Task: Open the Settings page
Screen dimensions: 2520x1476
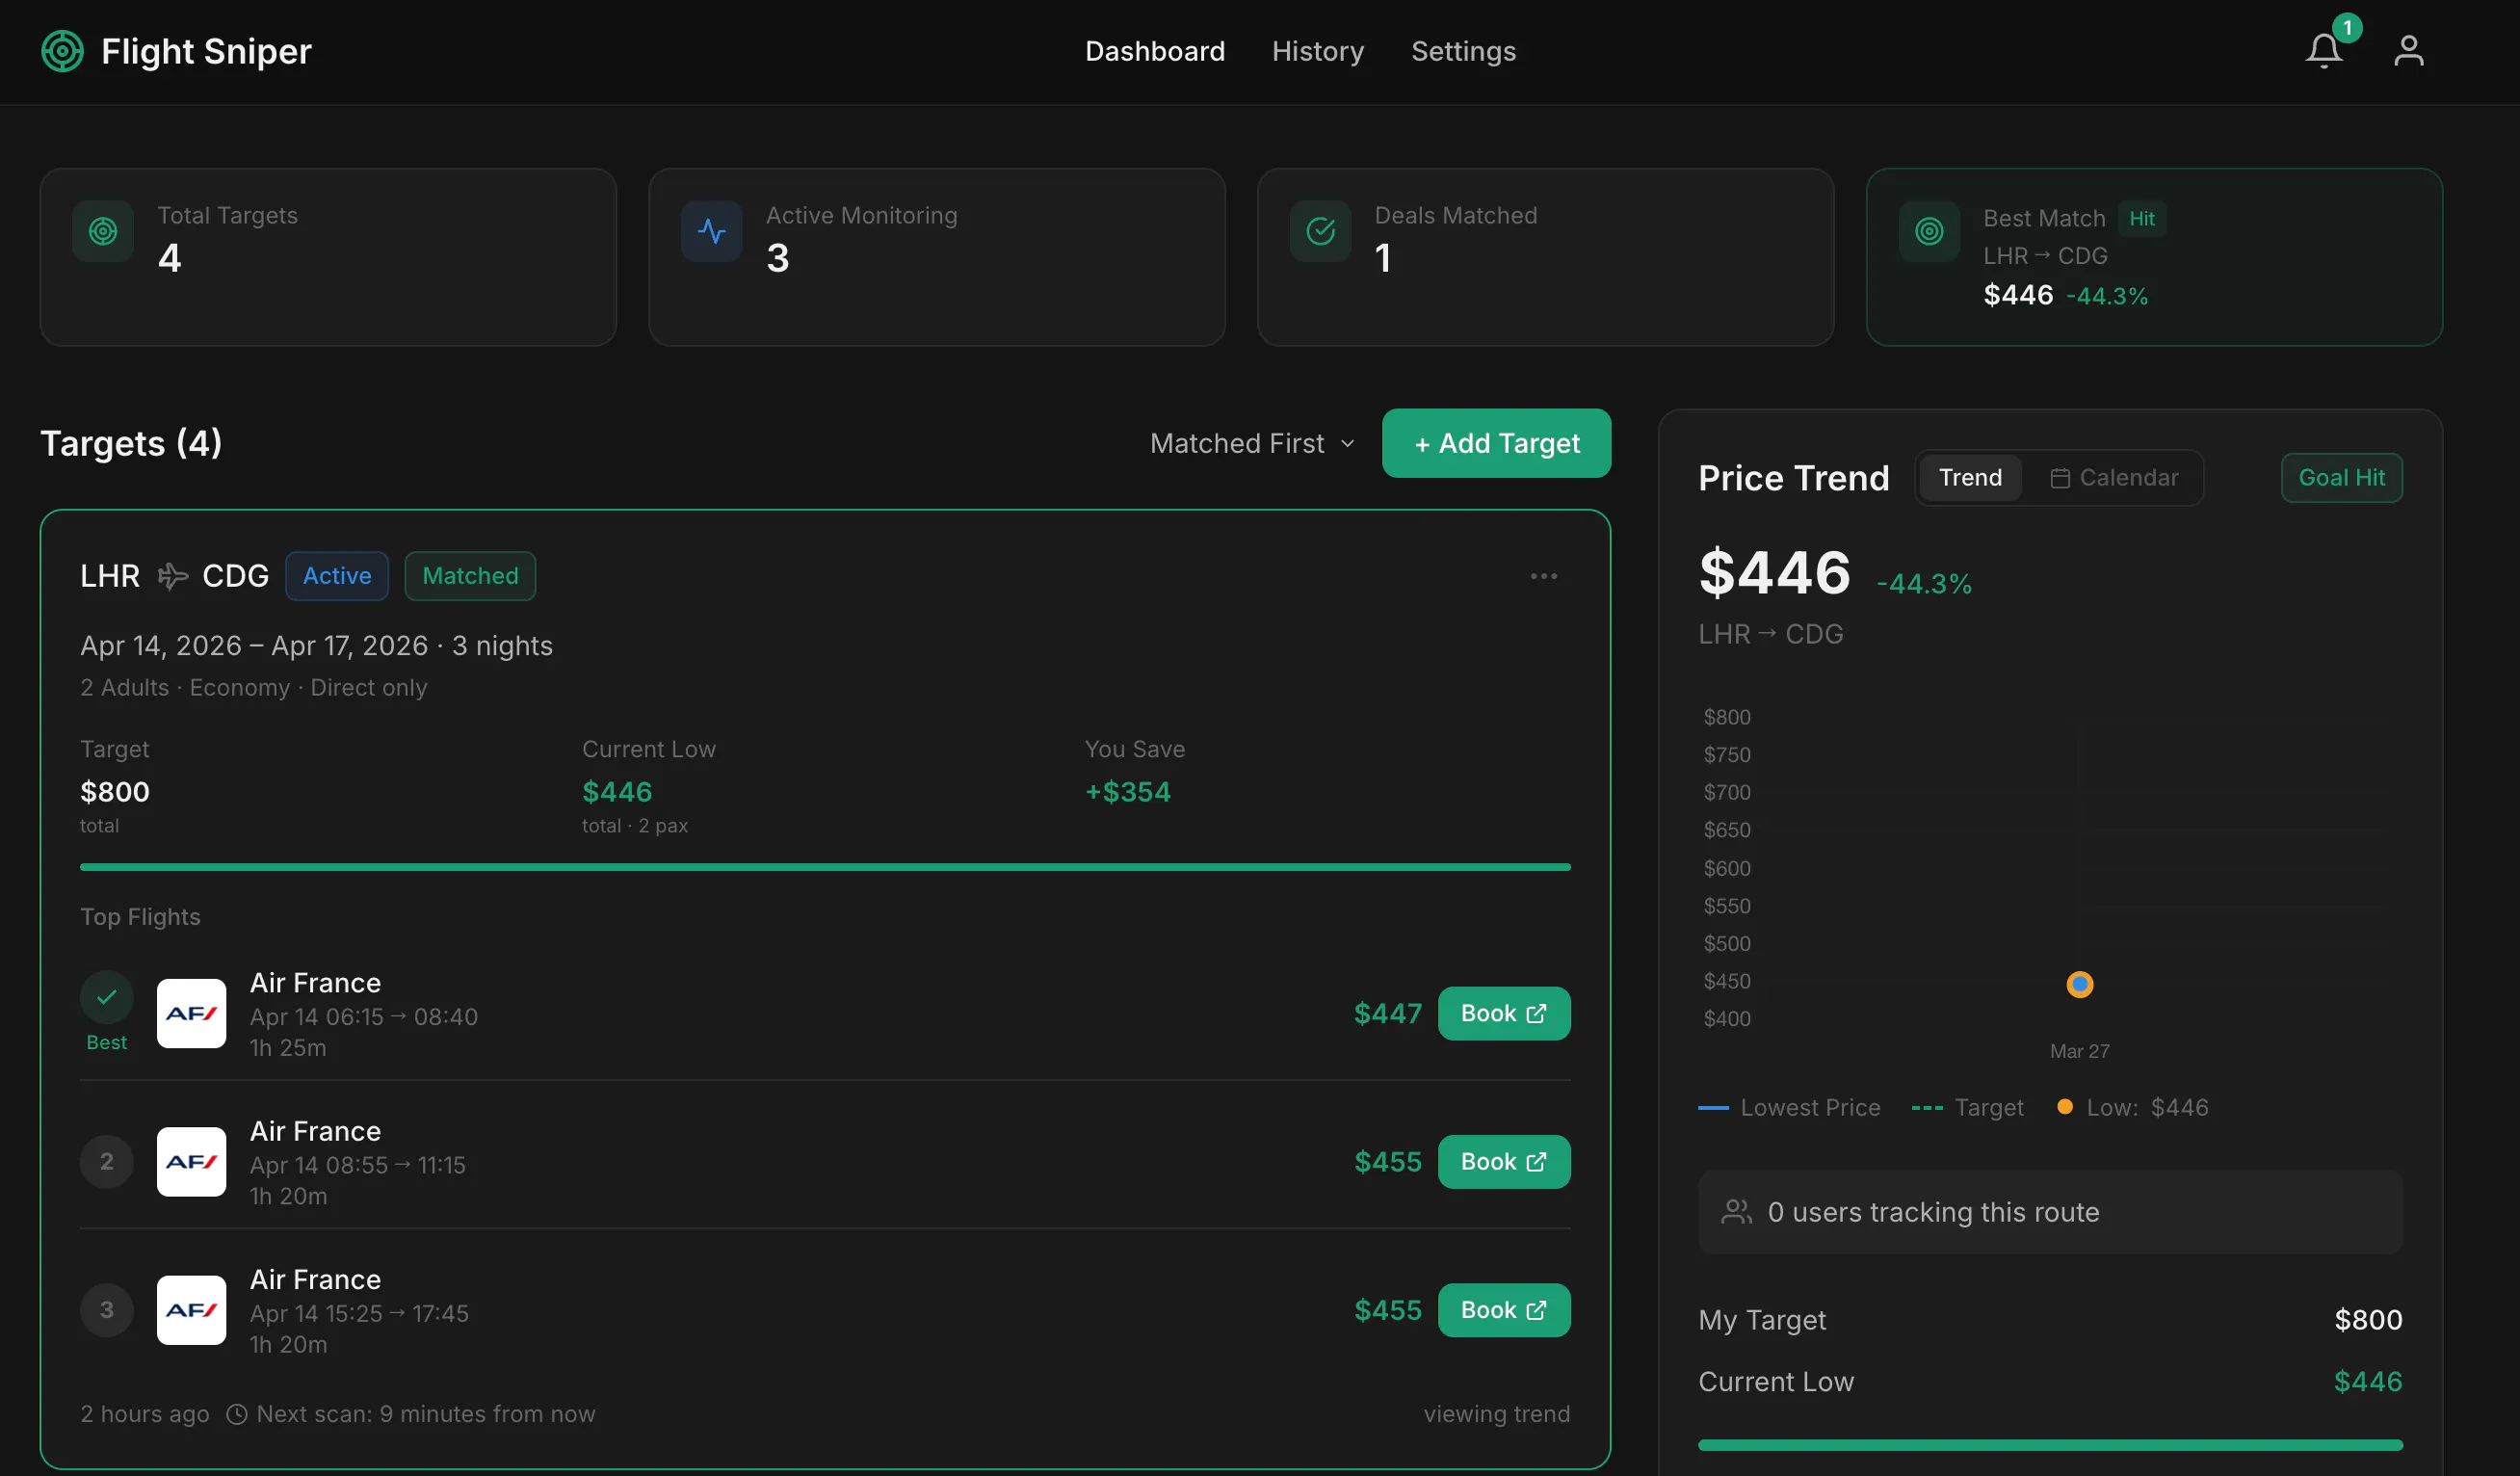Action: click(x=1463, y=51)
